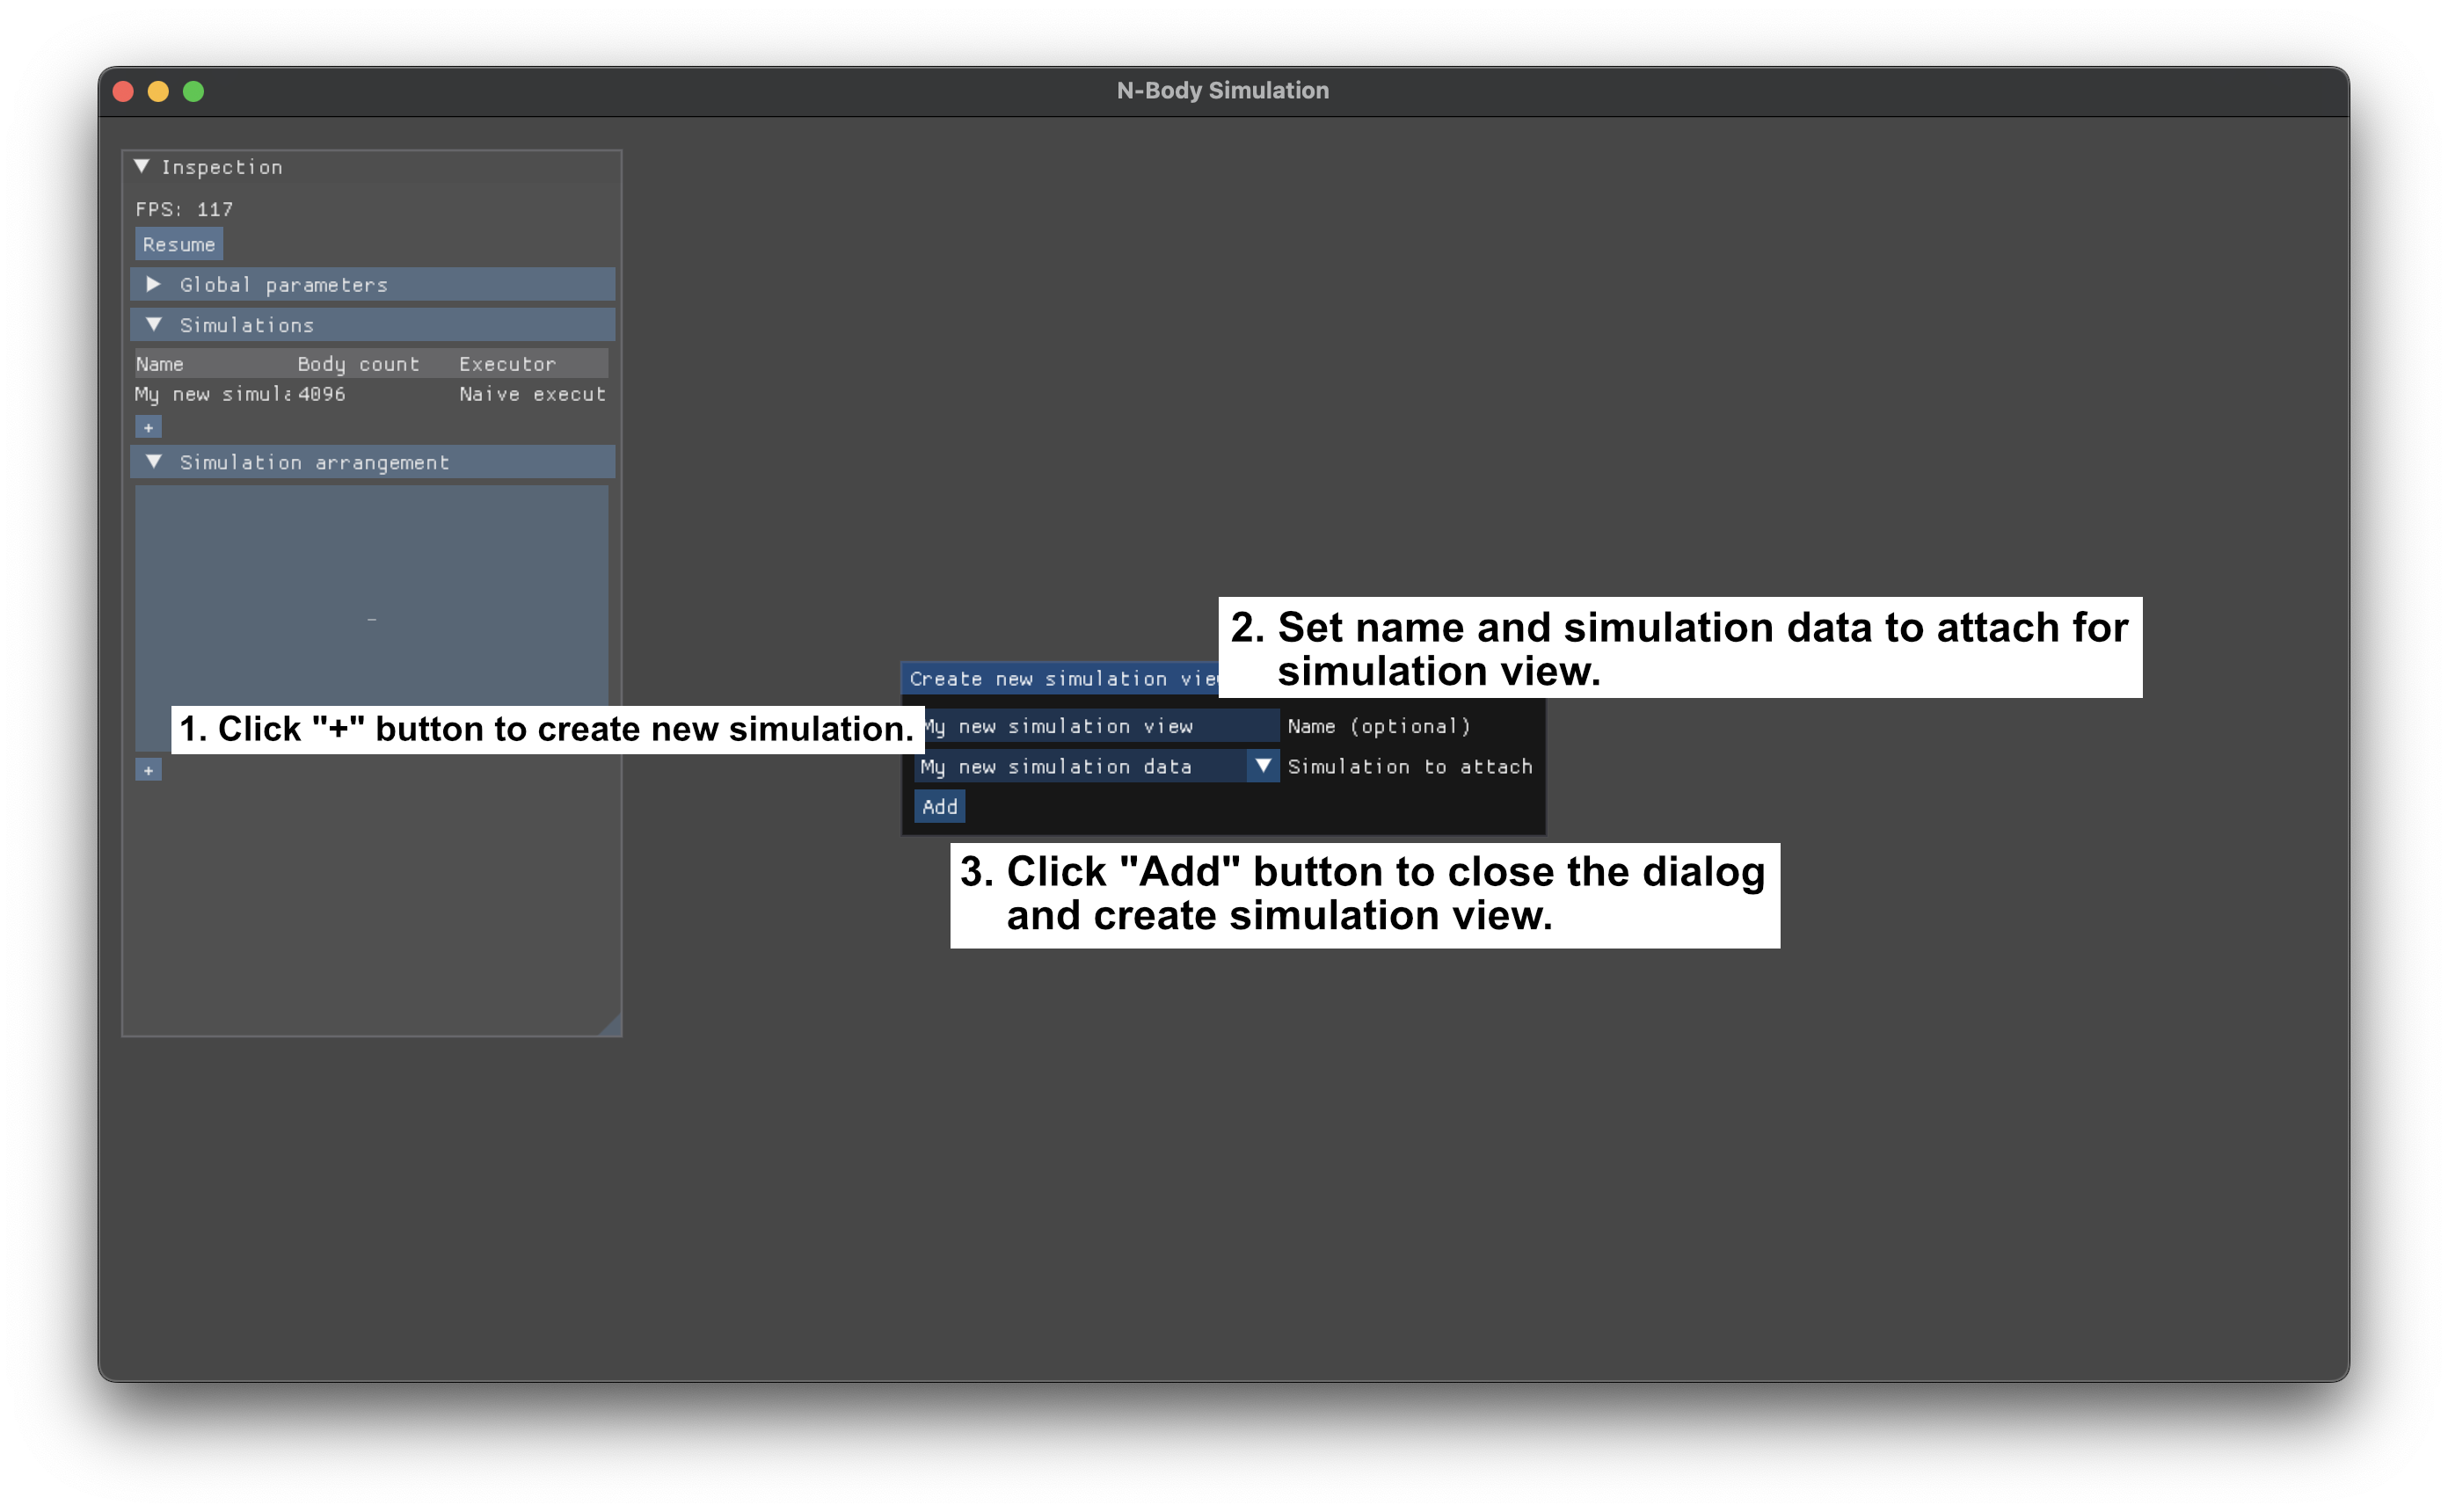Click the plus button under Simulations table
Image resolution: width=2448 pixels, height=1512 pixels.
[x=148, y=427]
